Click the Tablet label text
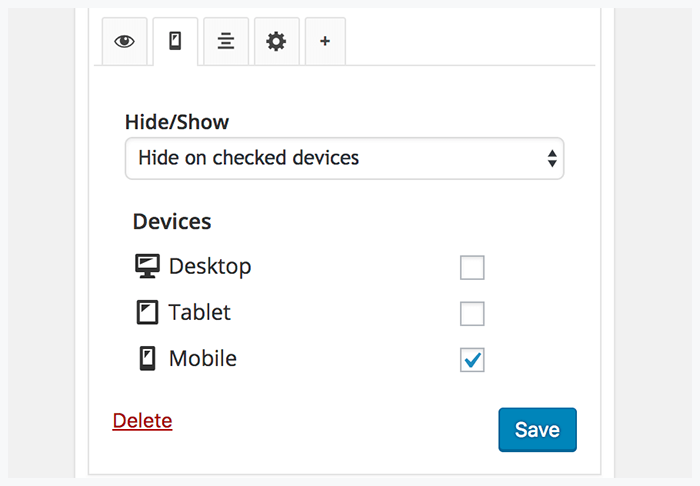This screenshot has height=486, width=700. (200, 312)
